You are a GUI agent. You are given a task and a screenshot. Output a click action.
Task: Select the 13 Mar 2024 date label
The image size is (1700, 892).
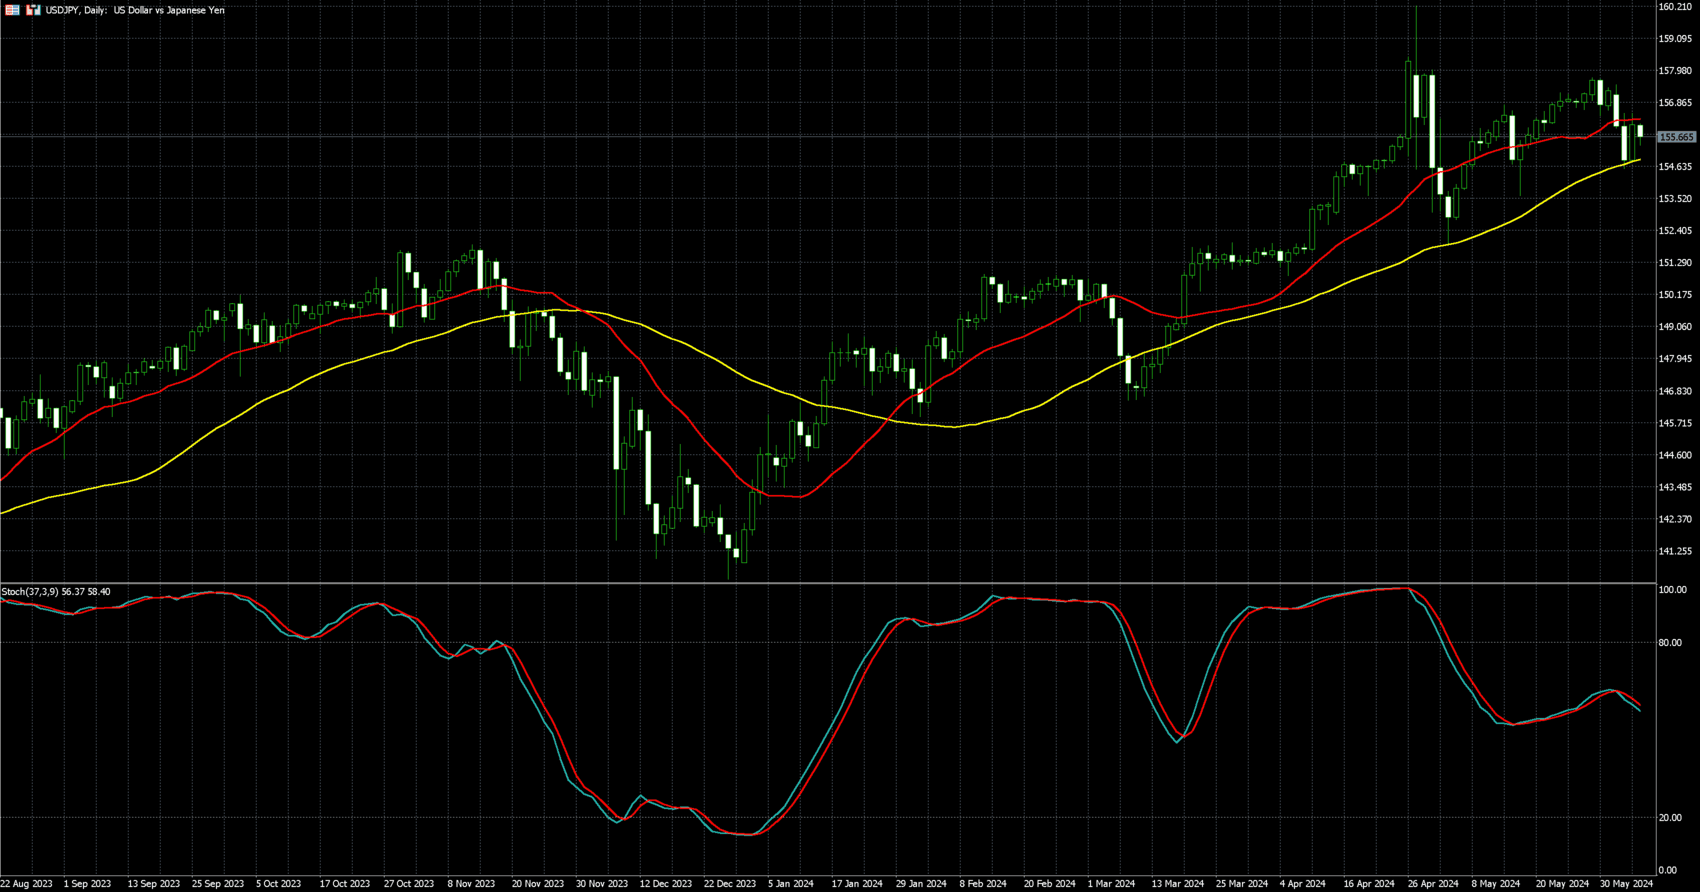click(1177, 884)
